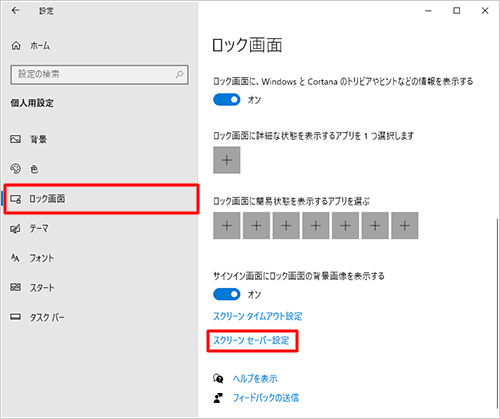The width and height of the screenshot is (500, 419).
Task: Add sixth quick status app
Action: point(375,226)
